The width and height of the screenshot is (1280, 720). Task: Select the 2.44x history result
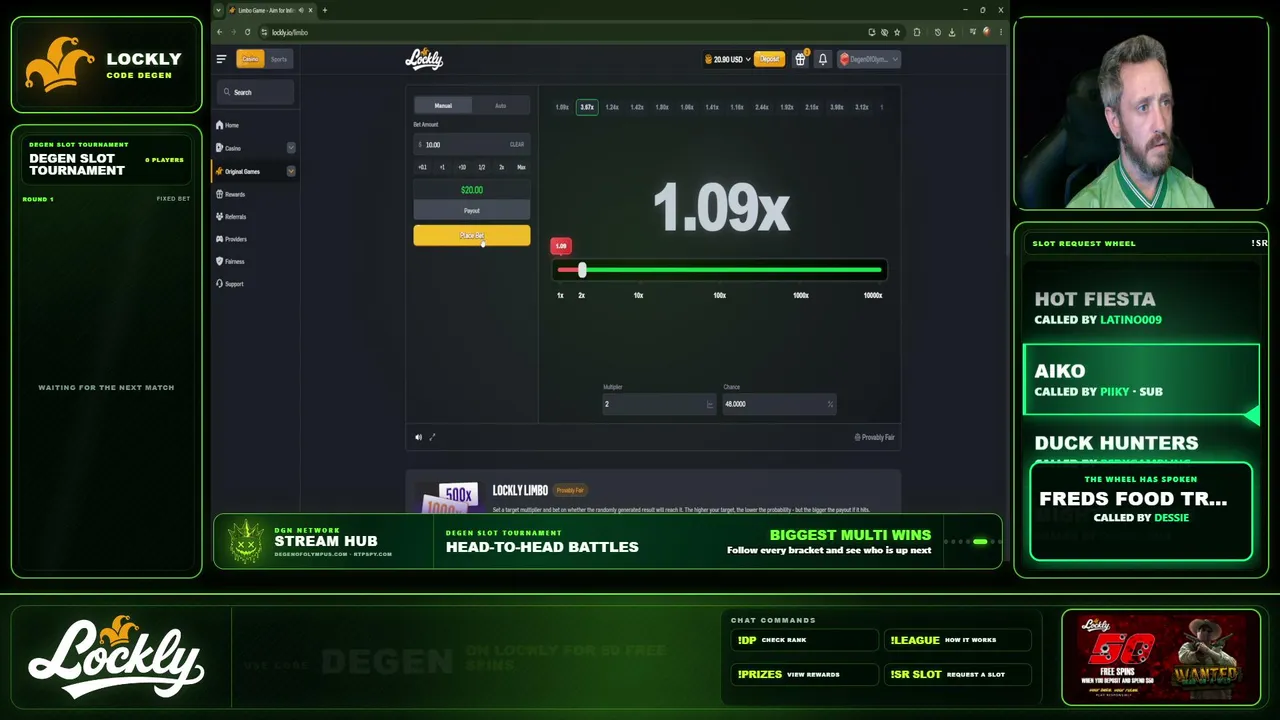[x=762, y=107]
